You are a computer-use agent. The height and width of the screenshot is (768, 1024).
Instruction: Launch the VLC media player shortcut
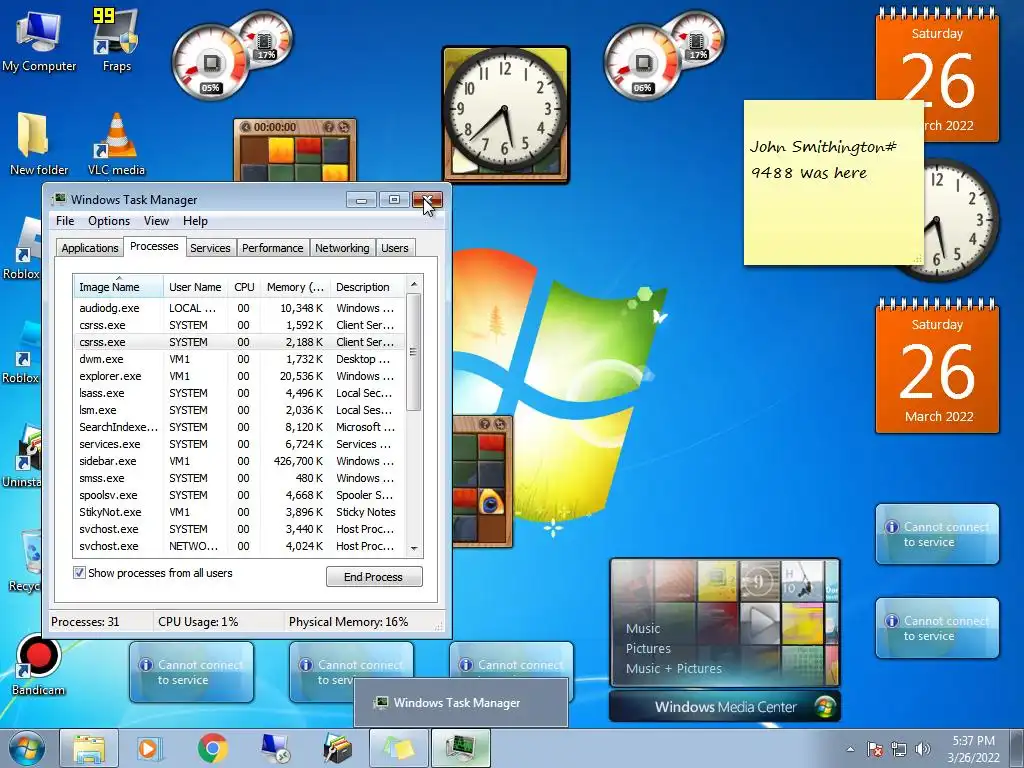(x=116, y=144)
